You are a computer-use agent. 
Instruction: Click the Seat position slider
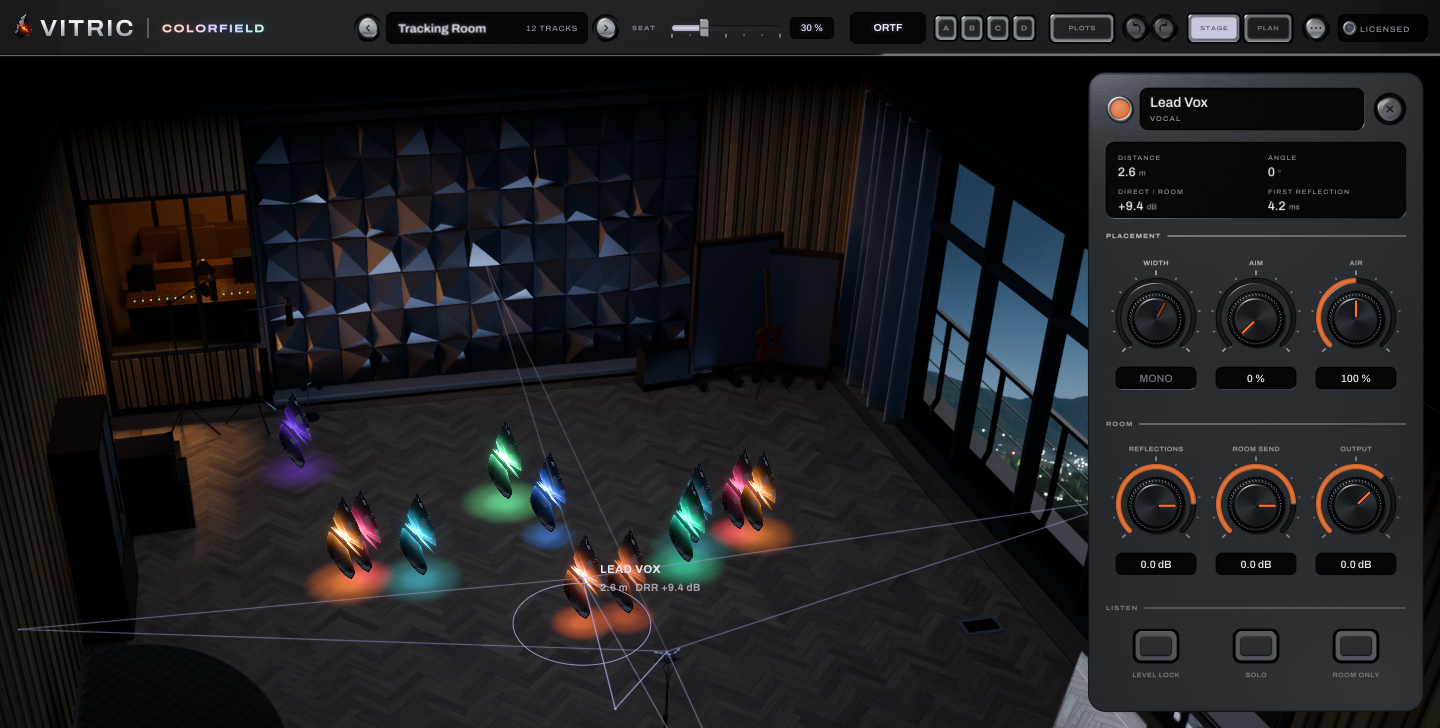[x=727, y=28]
